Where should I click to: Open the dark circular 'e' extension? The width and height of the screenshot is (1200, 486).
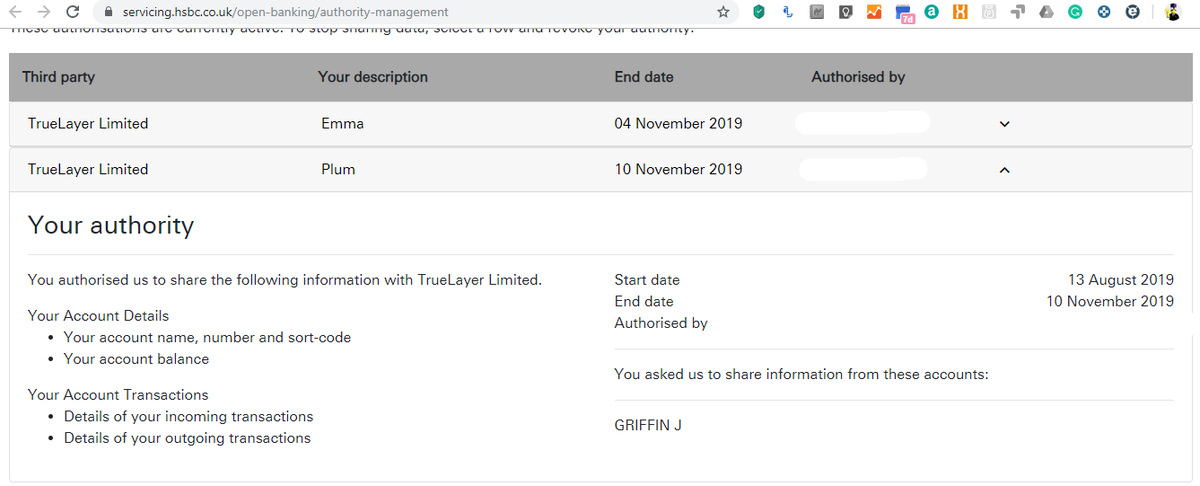pyautogui.click(x=1133, y=12)
